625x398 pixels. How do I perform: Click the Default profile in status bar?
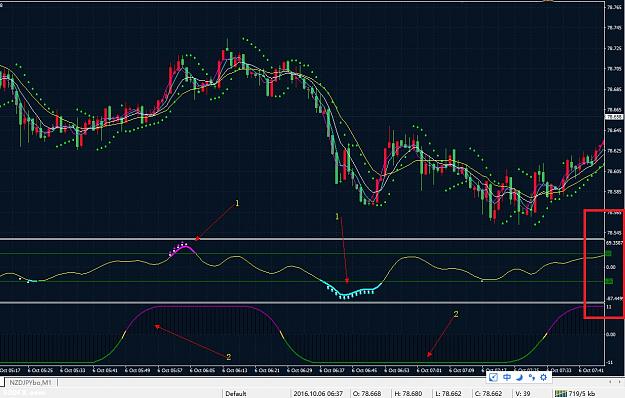(x=236, y=394)
